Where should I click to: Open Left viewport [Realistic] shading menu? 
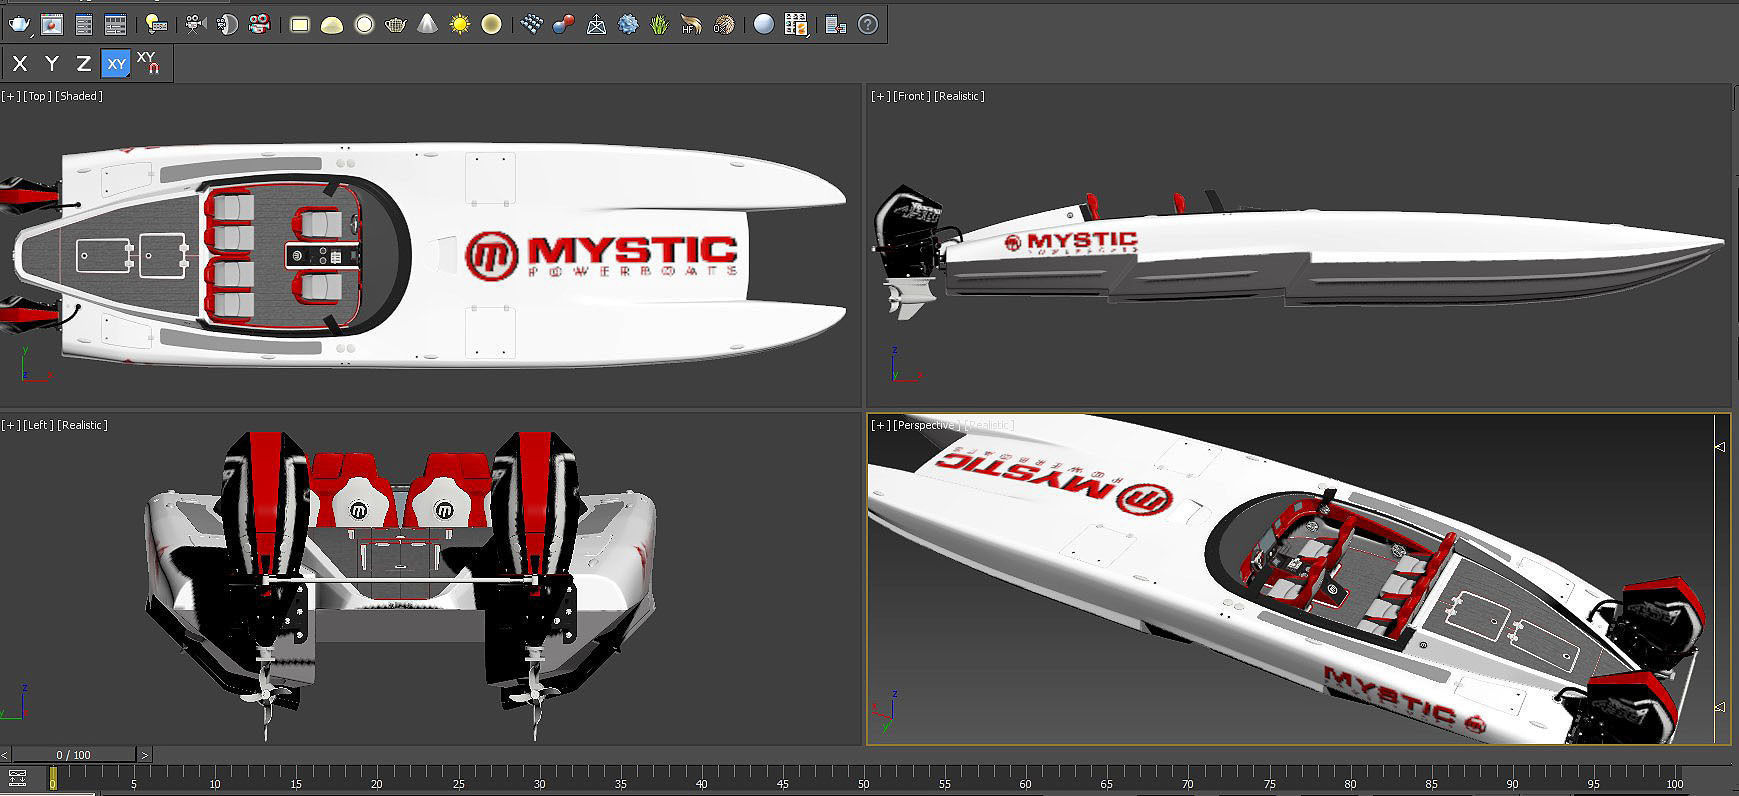point(82,425)
